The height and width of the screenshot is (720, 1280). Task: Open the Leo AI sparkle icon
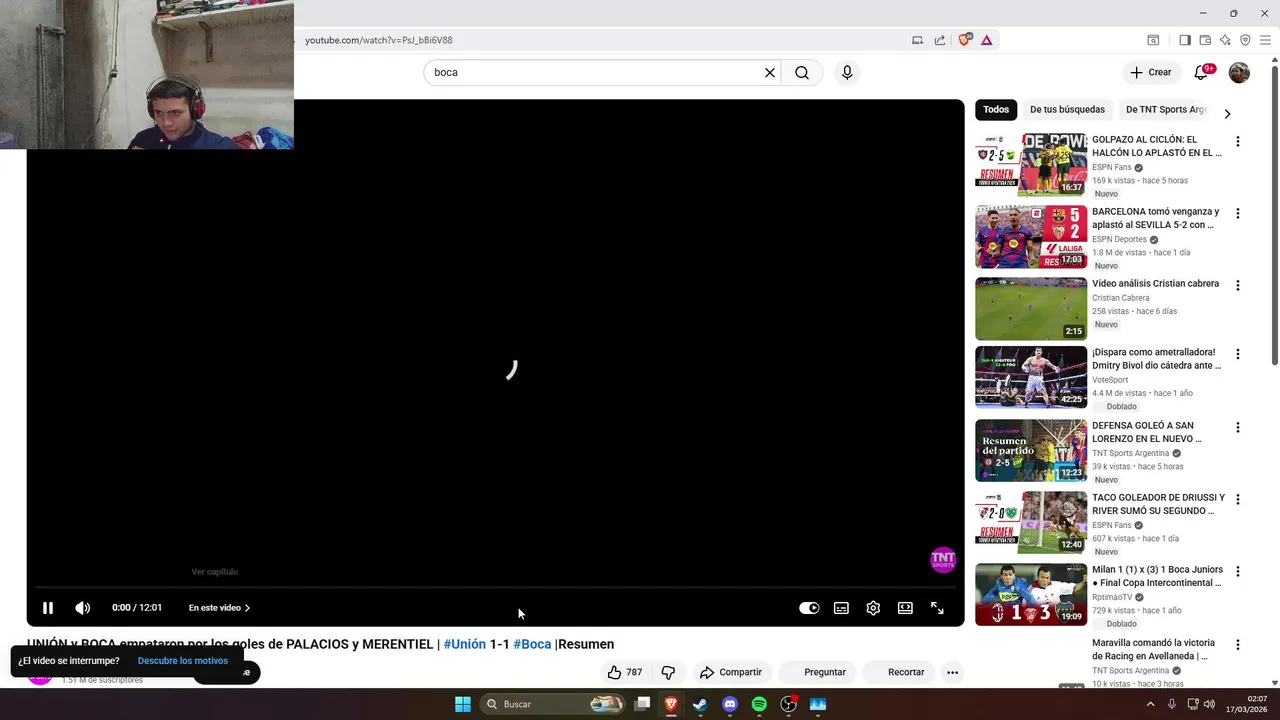point(1225,40)
